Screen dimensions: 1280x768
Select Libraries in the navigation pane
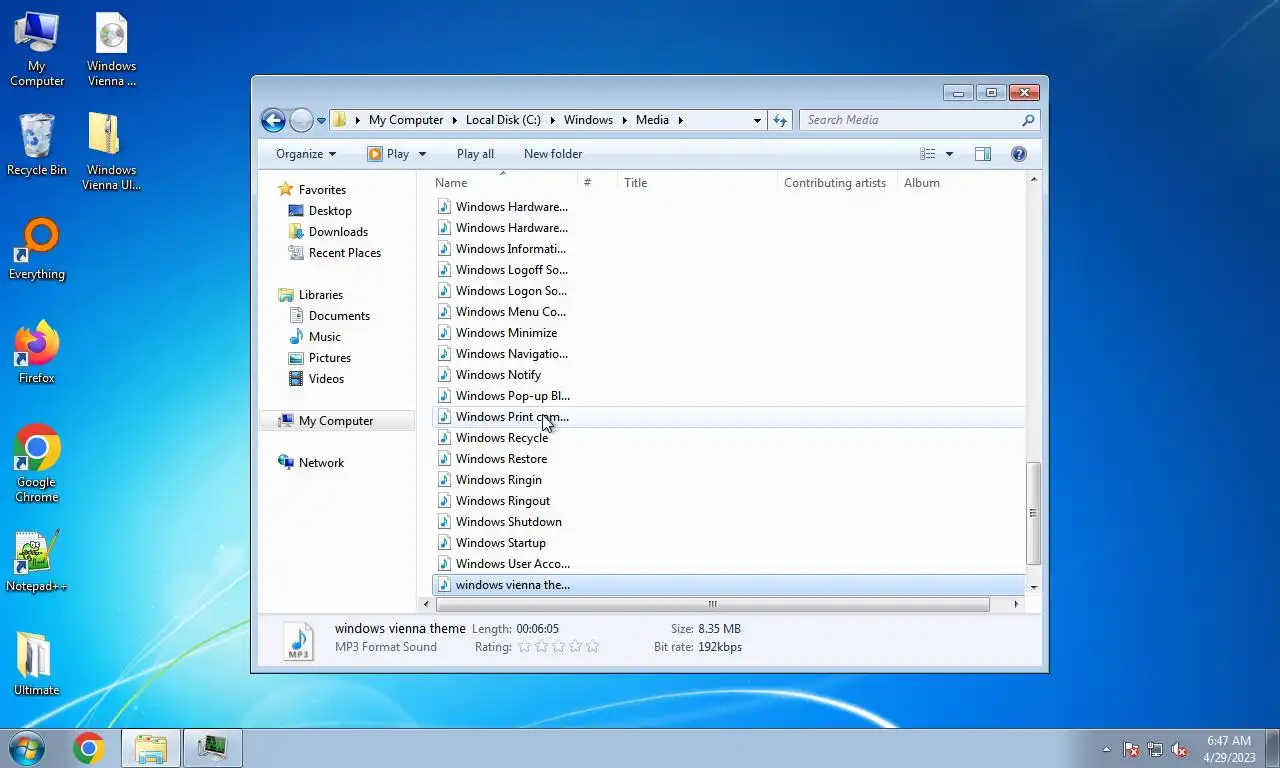pyautogui.click(x=321, y=295)
